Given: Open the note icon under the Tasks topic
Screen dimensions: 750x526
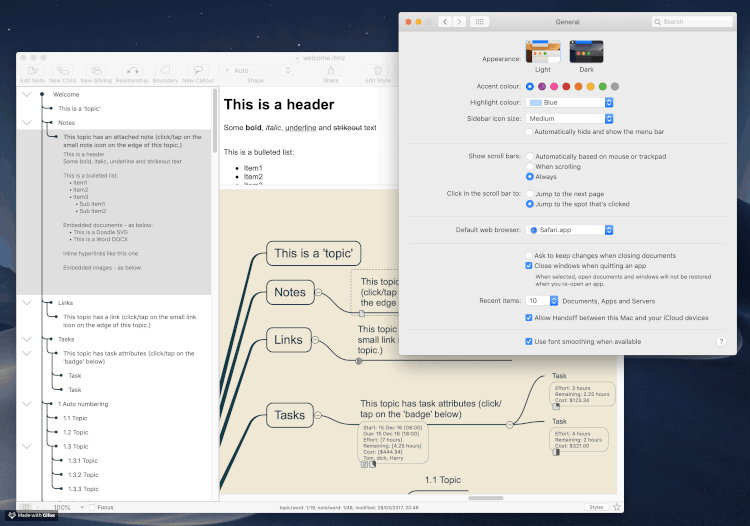Looking at the screenshot, I should click(x=373, y=464).
